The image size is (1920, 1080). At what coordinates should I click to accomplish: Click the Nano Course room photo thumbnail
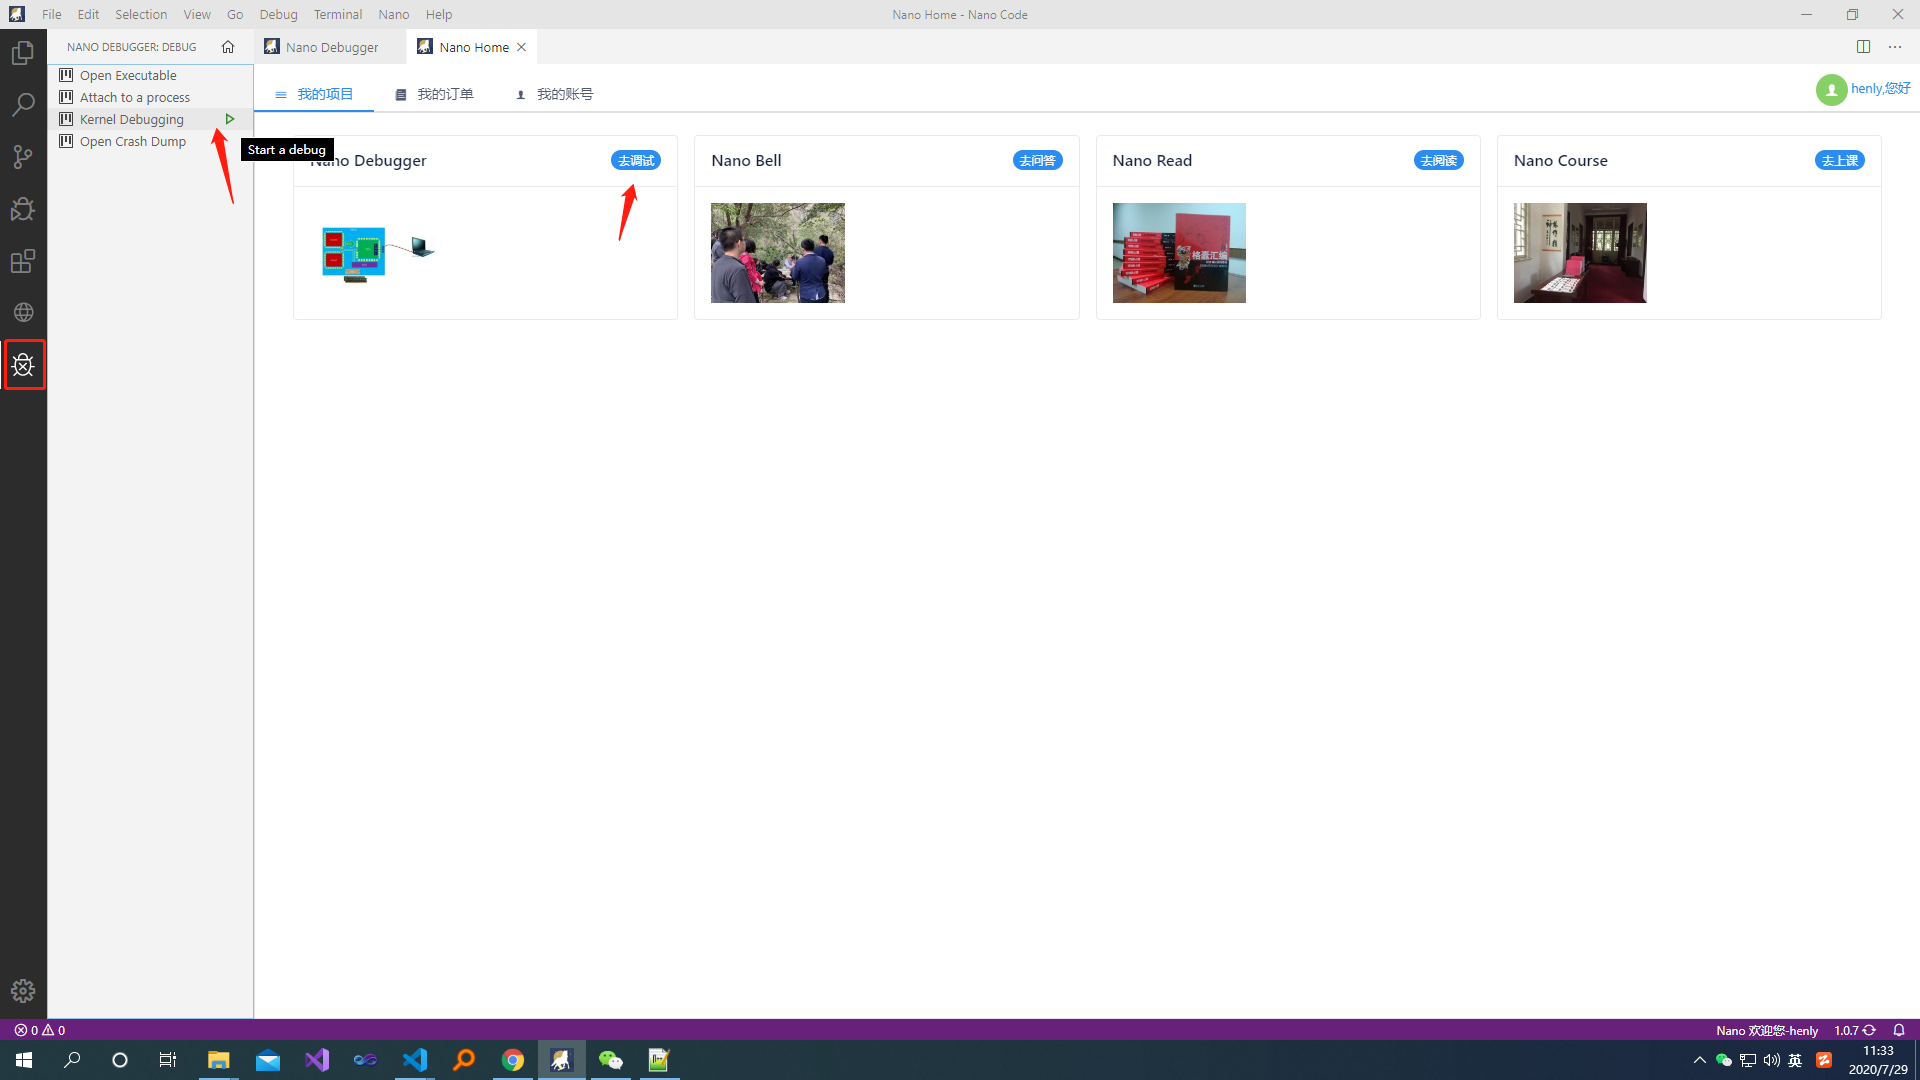pyautogui.click(x=1580, y=253)
